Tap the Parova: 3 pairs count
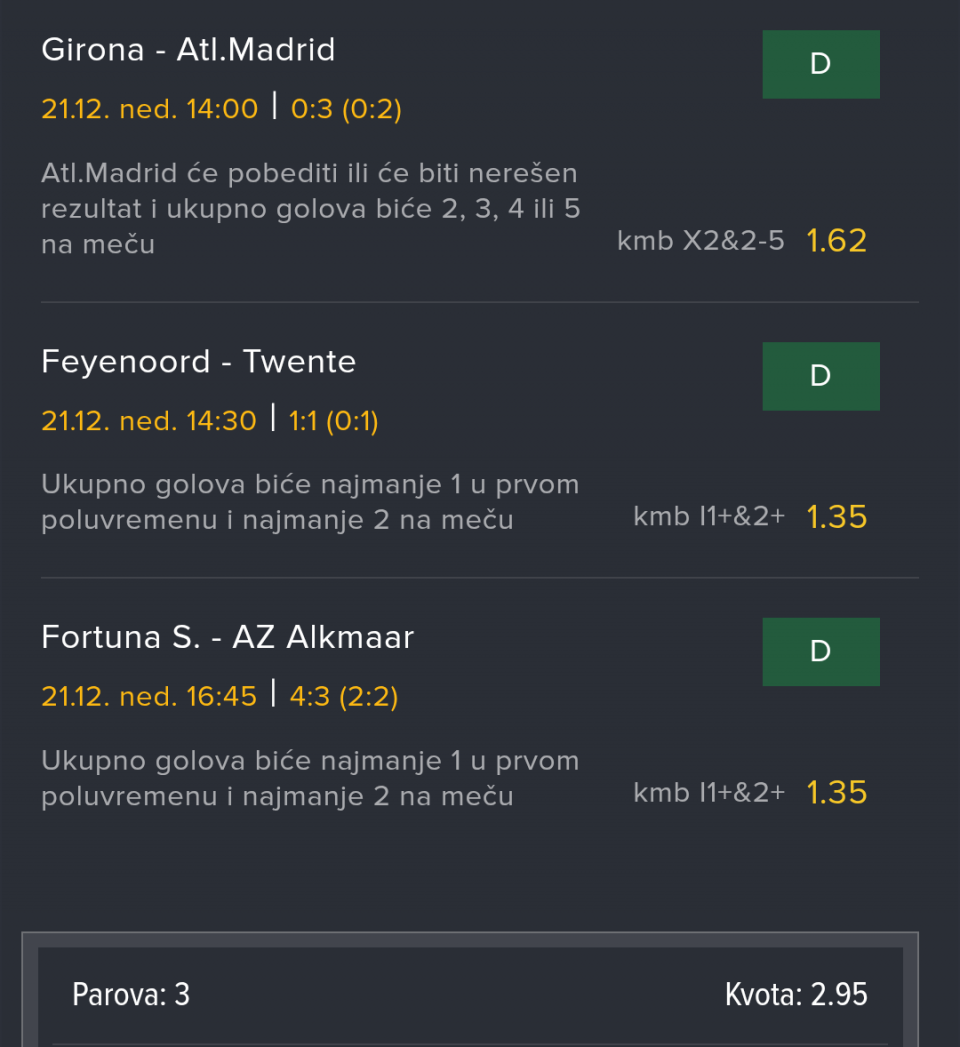Image resolution: width=960 pixels, height=1047 pixels. (x=131, y=995)
